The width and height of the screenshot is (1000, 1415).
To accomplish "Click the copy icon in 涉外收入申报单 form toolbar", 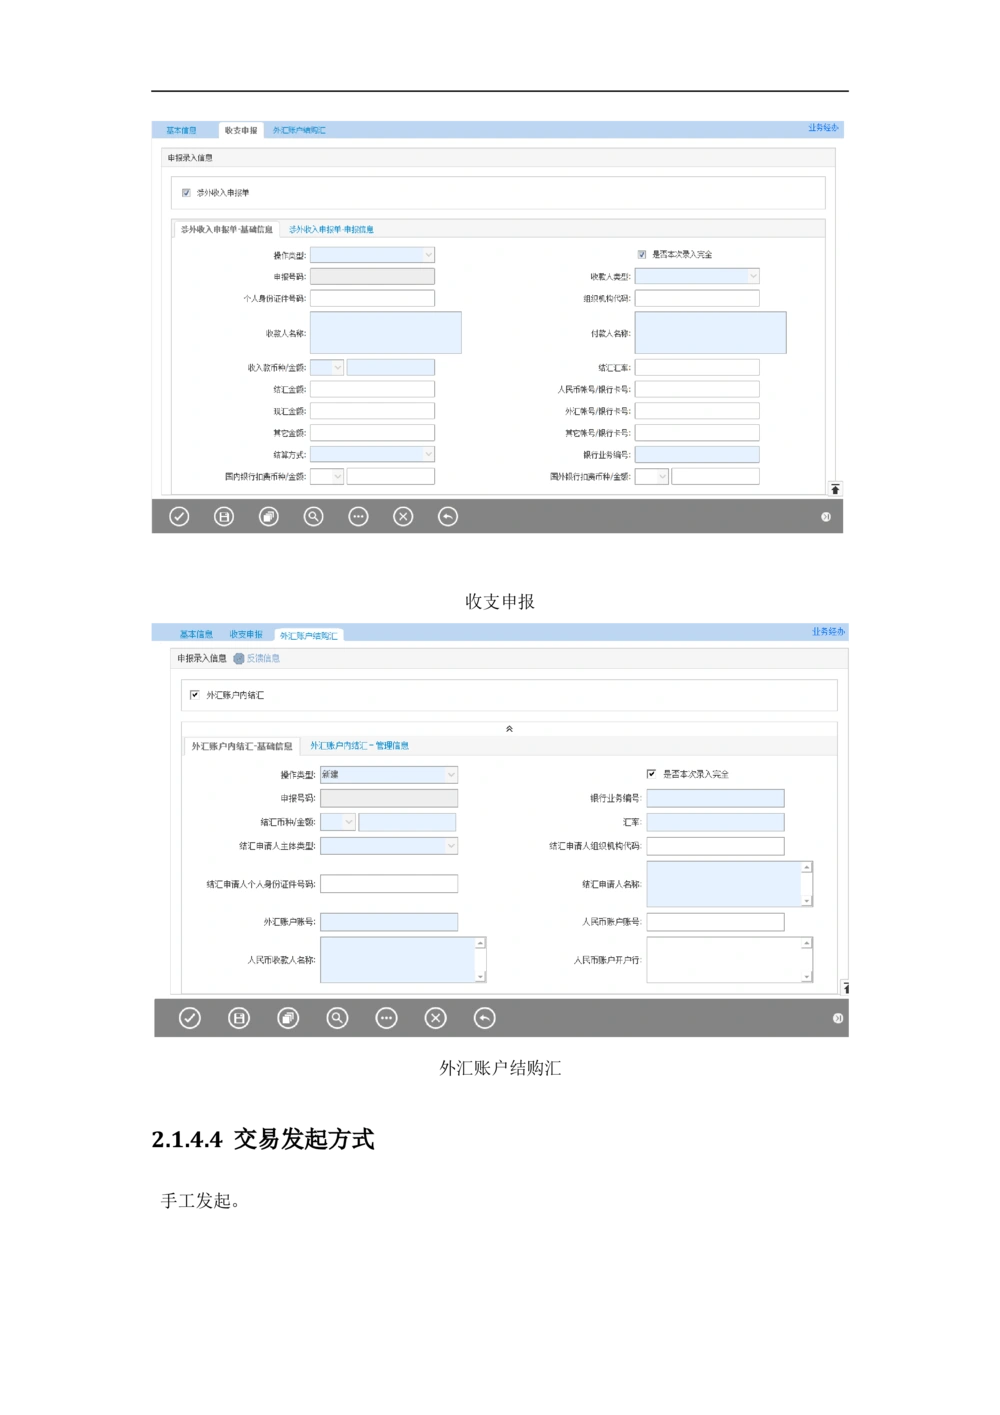I will point(269,516).
